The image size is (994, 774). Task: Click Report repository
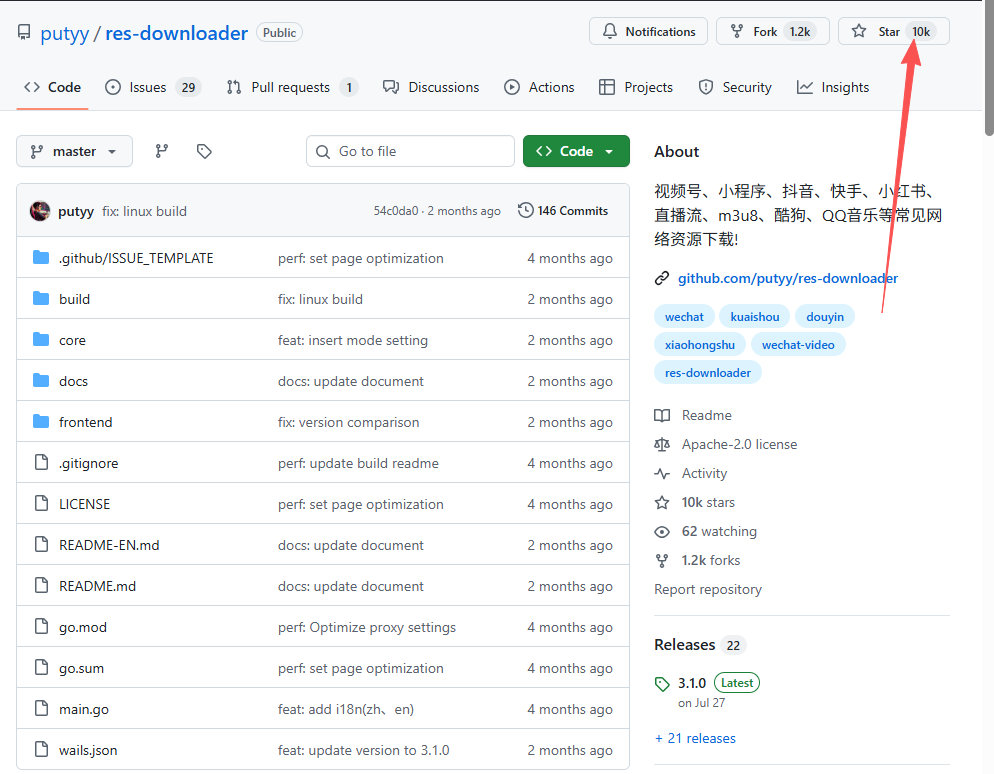[x=707, y=590]
